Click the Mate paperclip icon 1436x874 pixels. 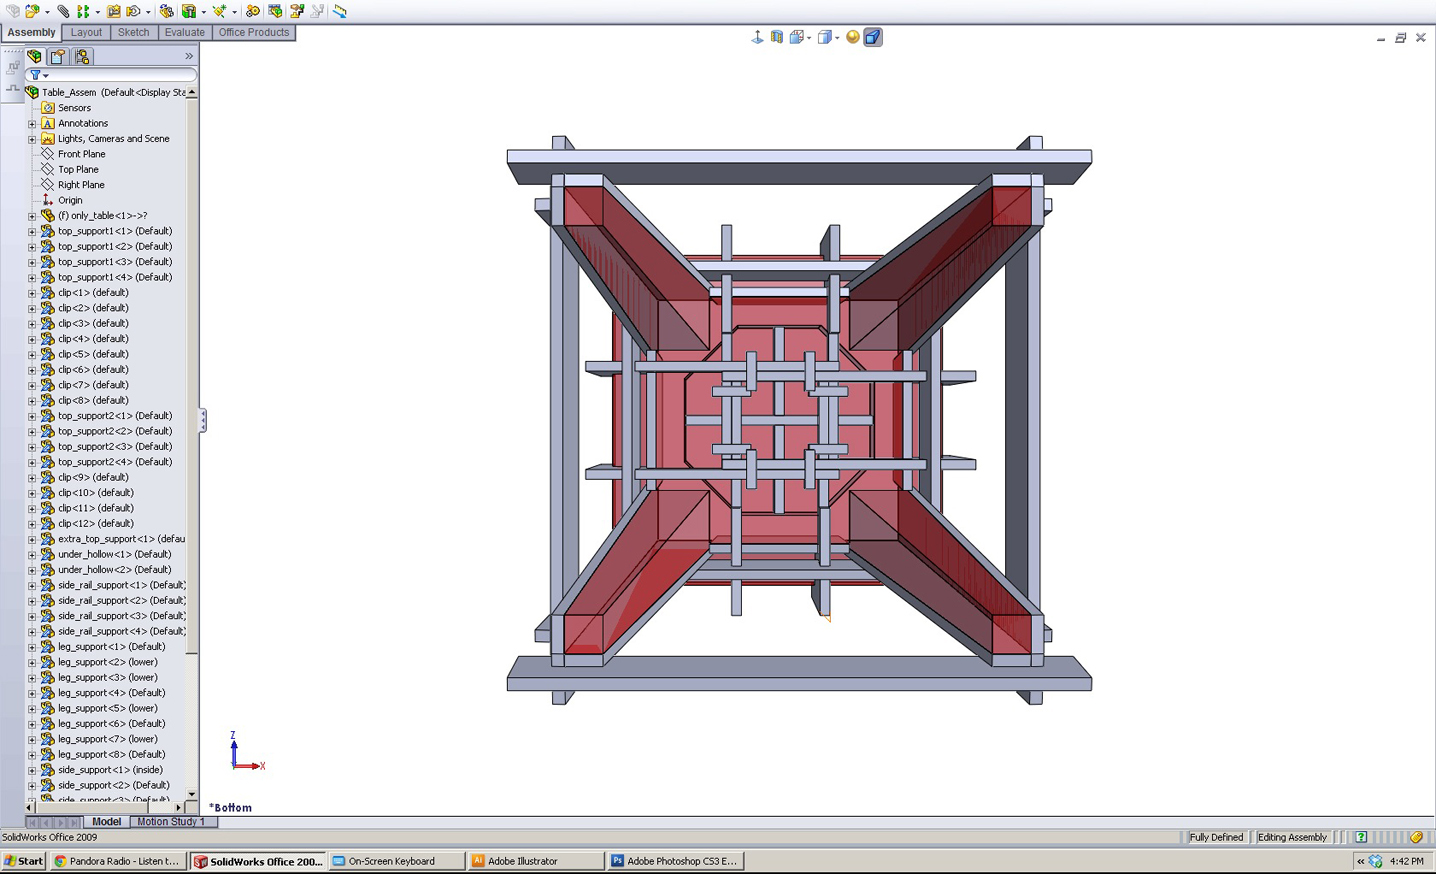click(x=63, y=11)
